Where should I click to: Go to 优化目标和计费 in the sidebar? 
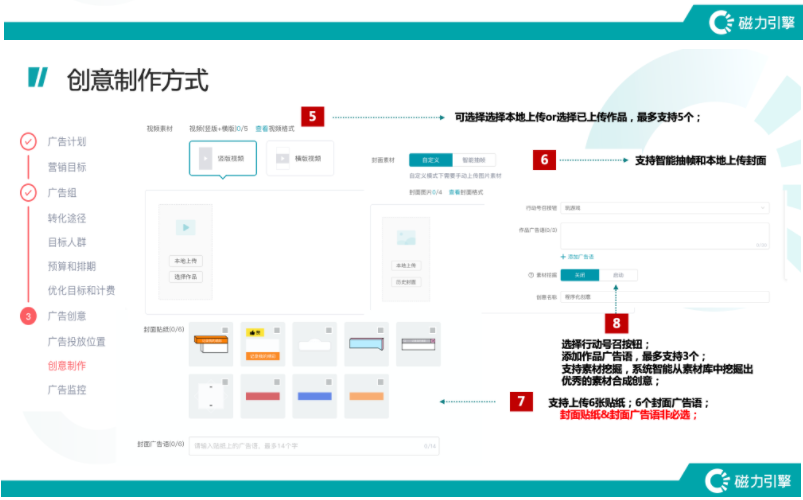[81, 290]
